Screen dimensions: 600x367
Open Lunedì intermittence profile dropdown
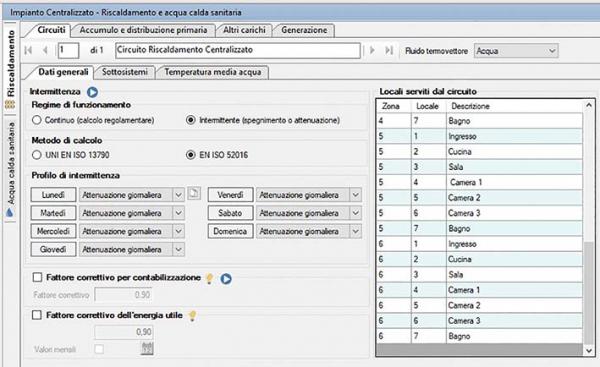pyautogui.click(x=132, y=195)
